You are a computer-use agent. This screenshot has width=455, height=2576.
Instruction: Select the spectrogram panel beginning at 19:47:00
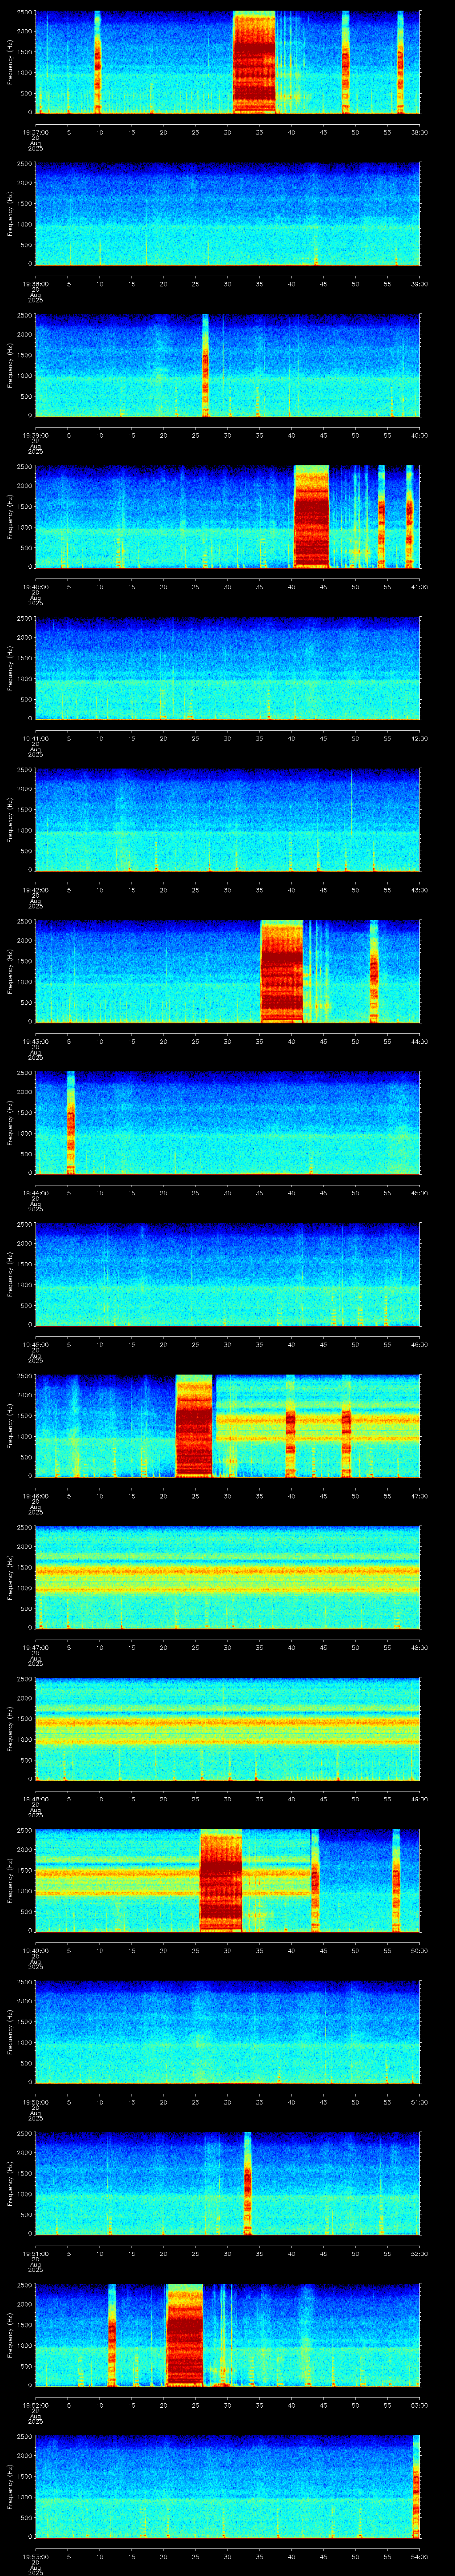(227, 1577)
